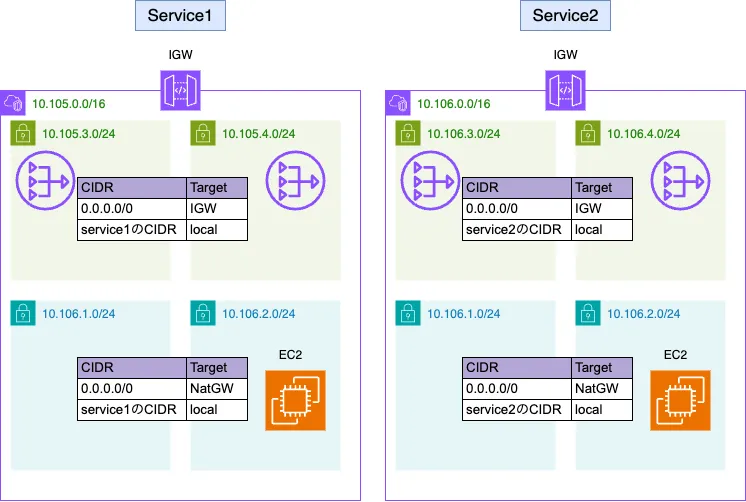746x502 pixels.
Task: Click the NAT gateway icon in subnet 10.105.3.0/24
Action: click(x=45, y=181)
